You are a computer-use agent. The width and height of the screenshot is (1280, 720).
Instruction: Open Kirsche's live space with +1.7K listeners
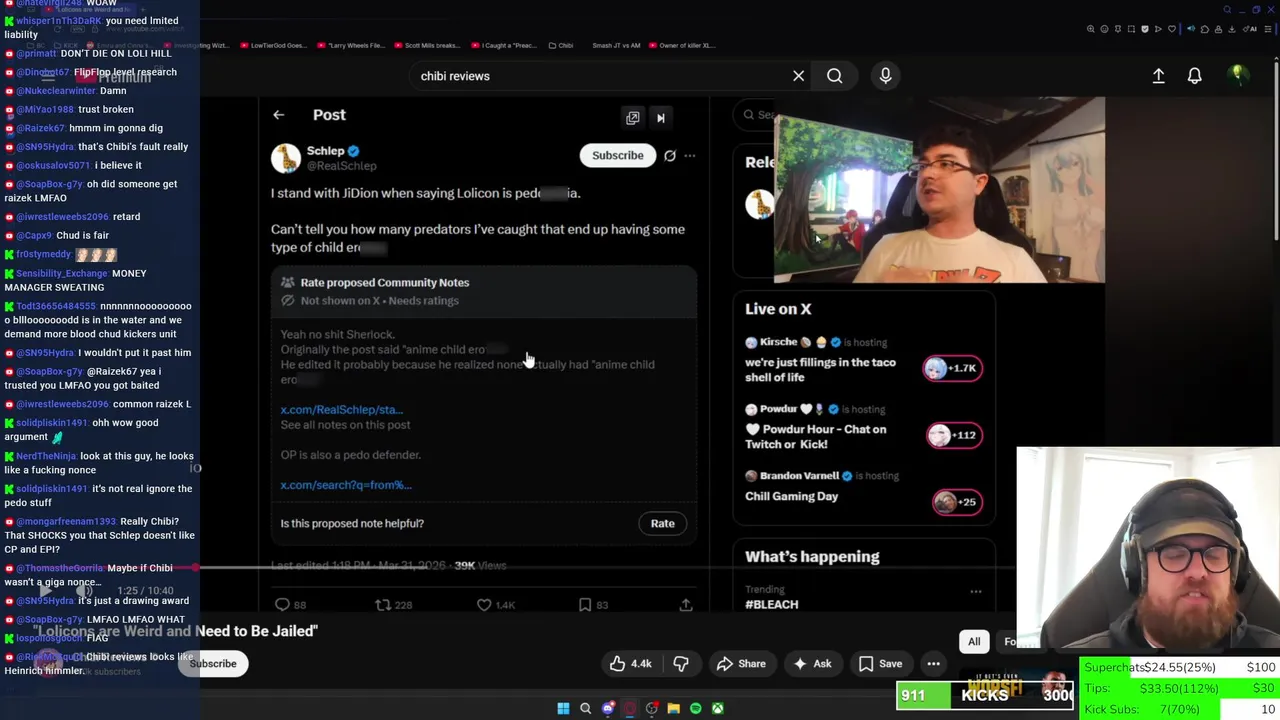(x=953, y=368)
